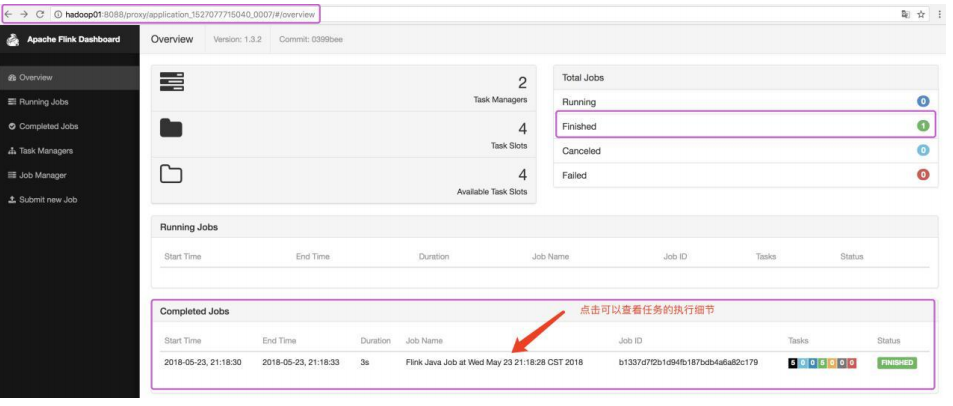Click Start Time column header in Running Jobs
Image resolution: width=953 pixels, height=406 pixels.
pyautogui.click(x=182, y=256)
